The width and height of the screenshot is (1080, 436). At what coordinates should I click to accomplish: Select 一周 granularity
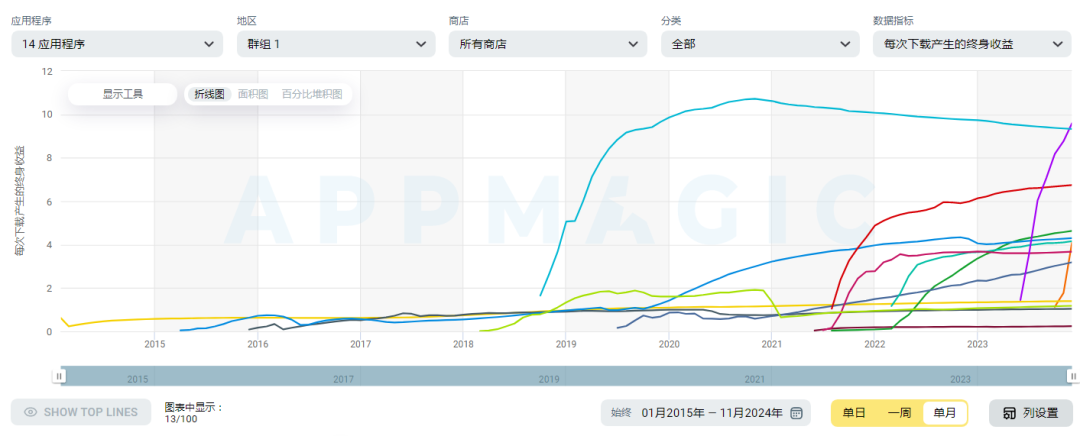coord(900,413)
